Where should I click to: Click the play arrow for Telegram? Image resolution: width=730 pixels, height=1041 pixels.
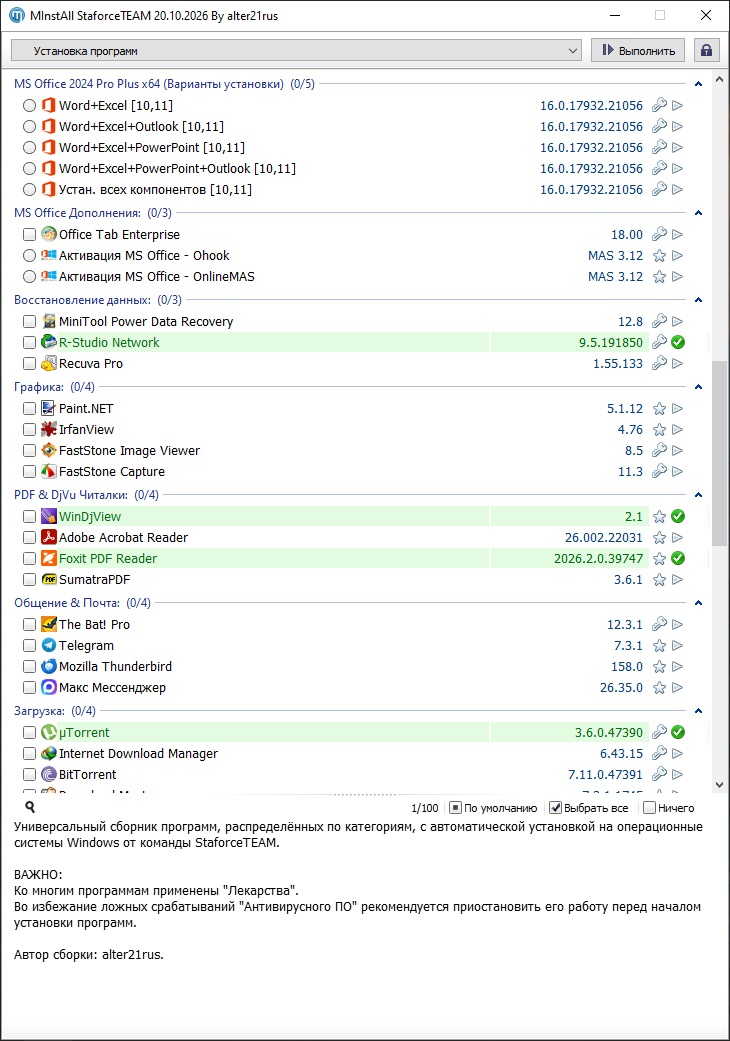(x=678, y=645)
